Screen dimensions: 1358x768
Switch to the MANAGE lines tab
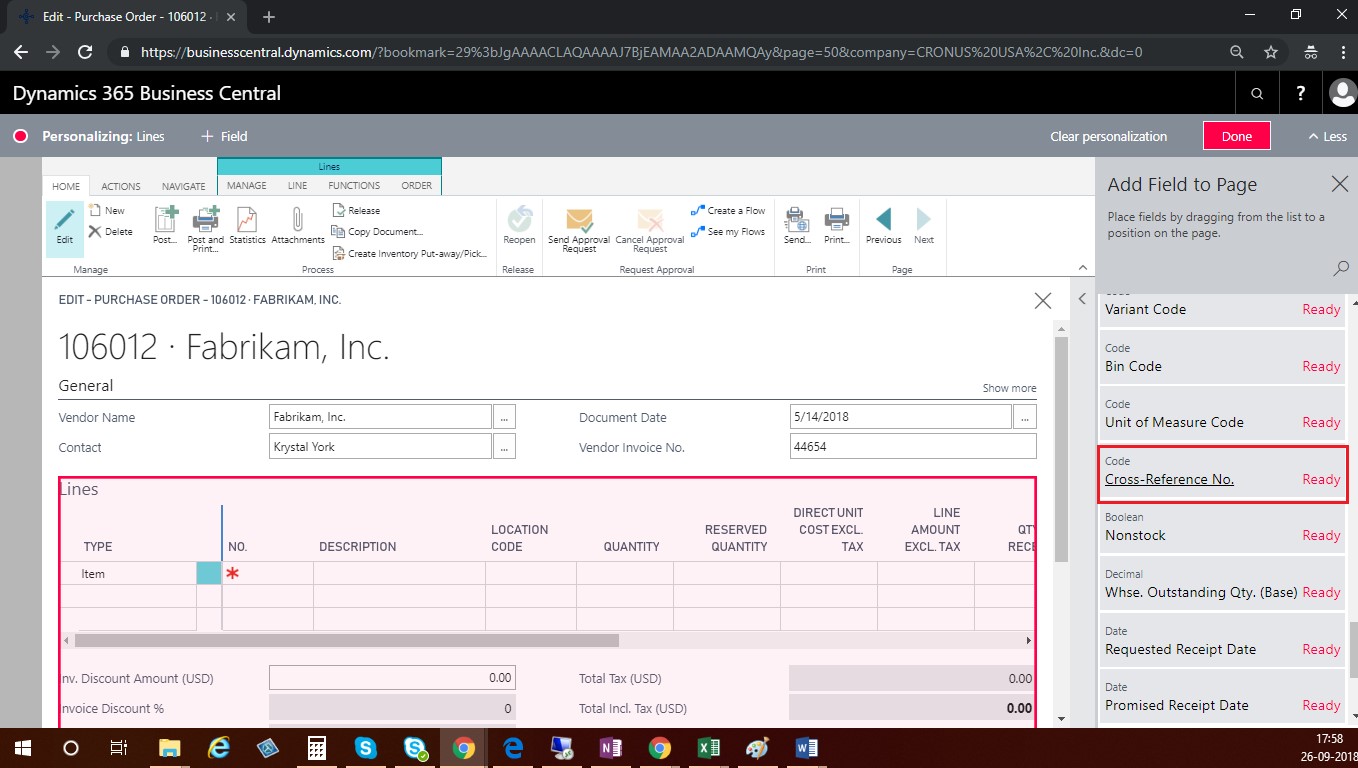[246, 185]
